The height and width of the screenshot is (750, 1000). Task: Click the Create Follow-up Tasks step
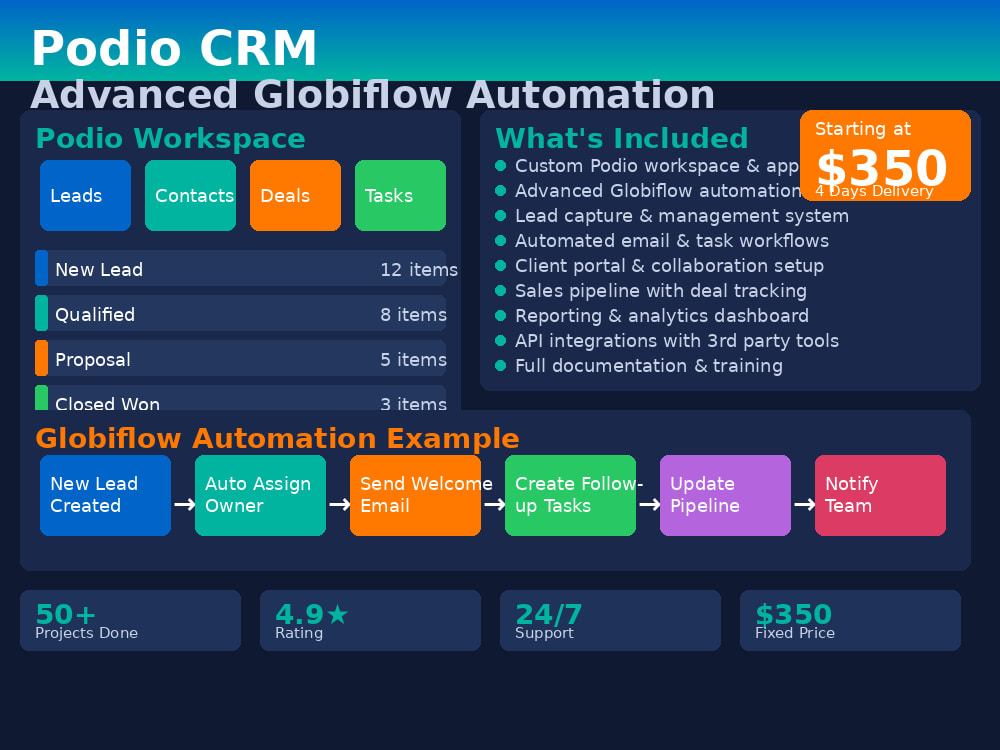click(x=570, y=496)
